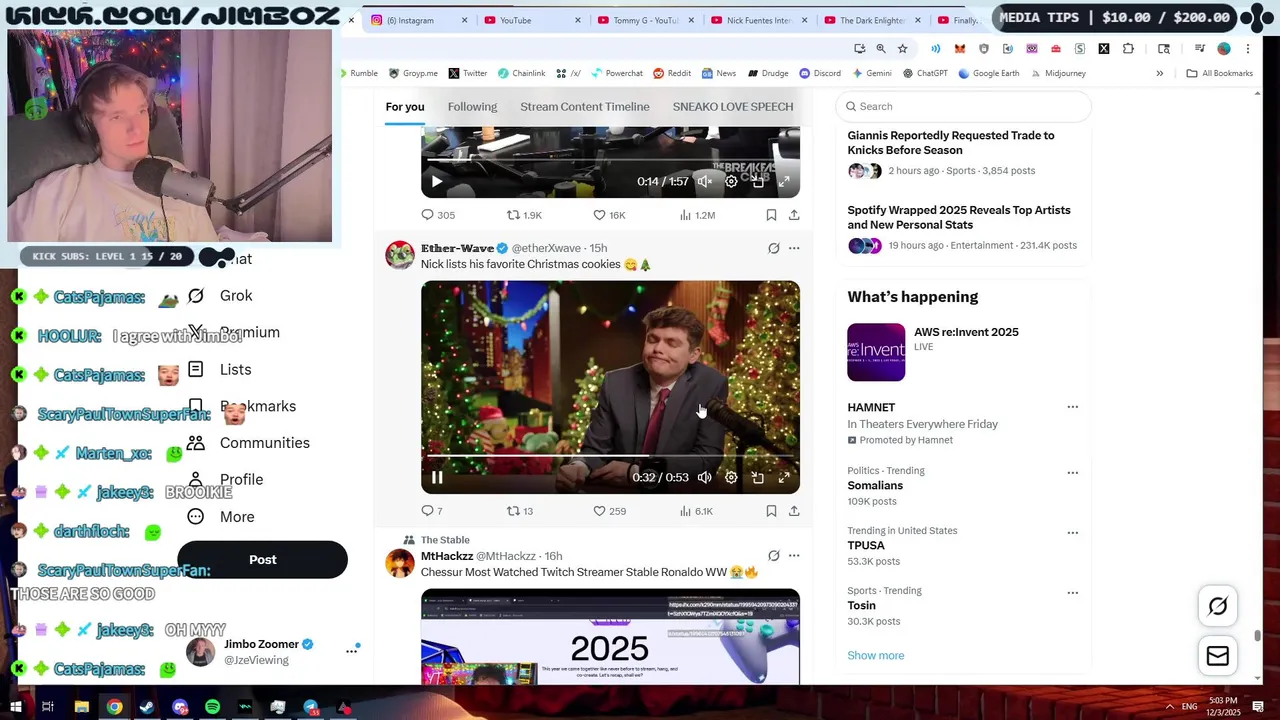The image size is (1280, 720).
Task: Open more options for Somalians trend
Action: coord(1072,472)
